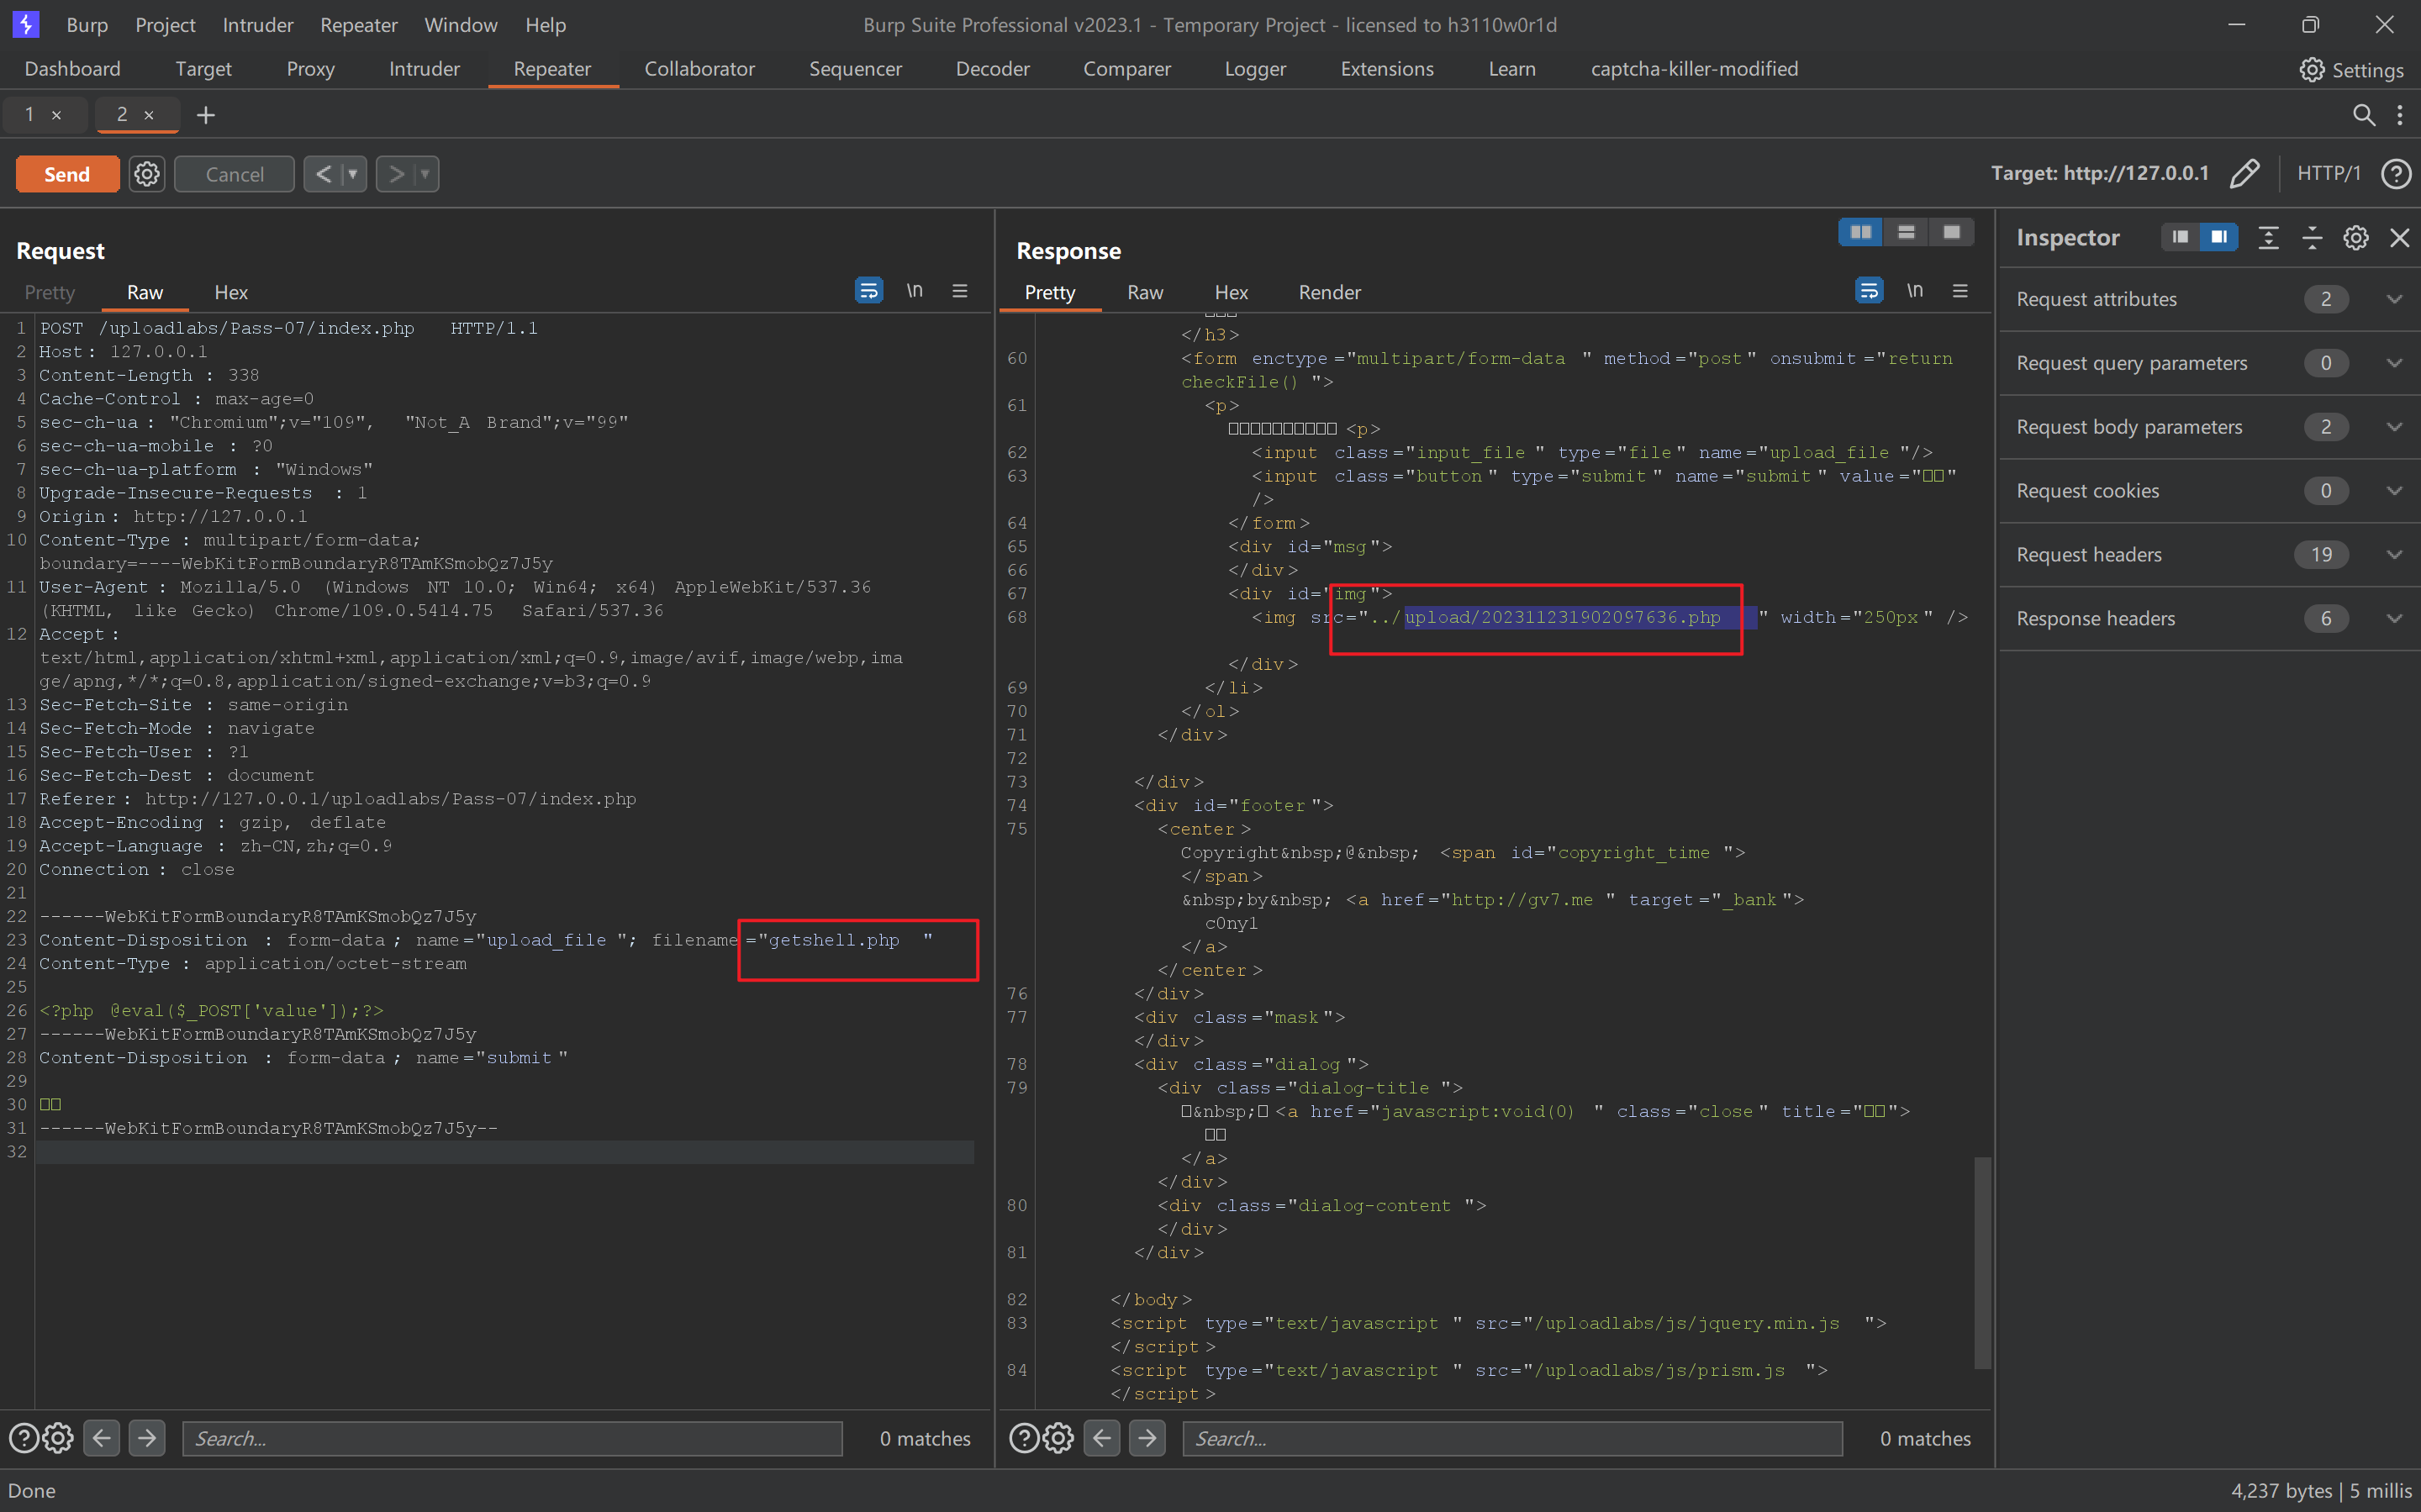Edit the target with pencil icon
Viewport: 2421px width, 1512px height.
click(2244, 173)
